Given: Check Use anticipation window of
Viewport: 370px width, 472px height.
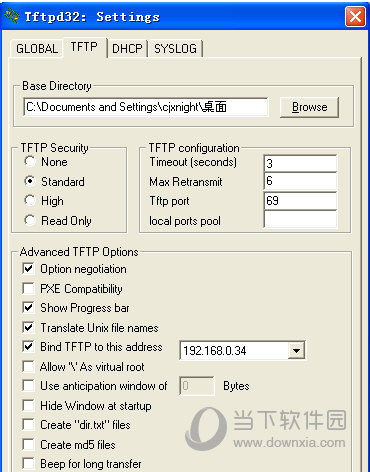Looking at the screenshot, I should tap(28, 386).
